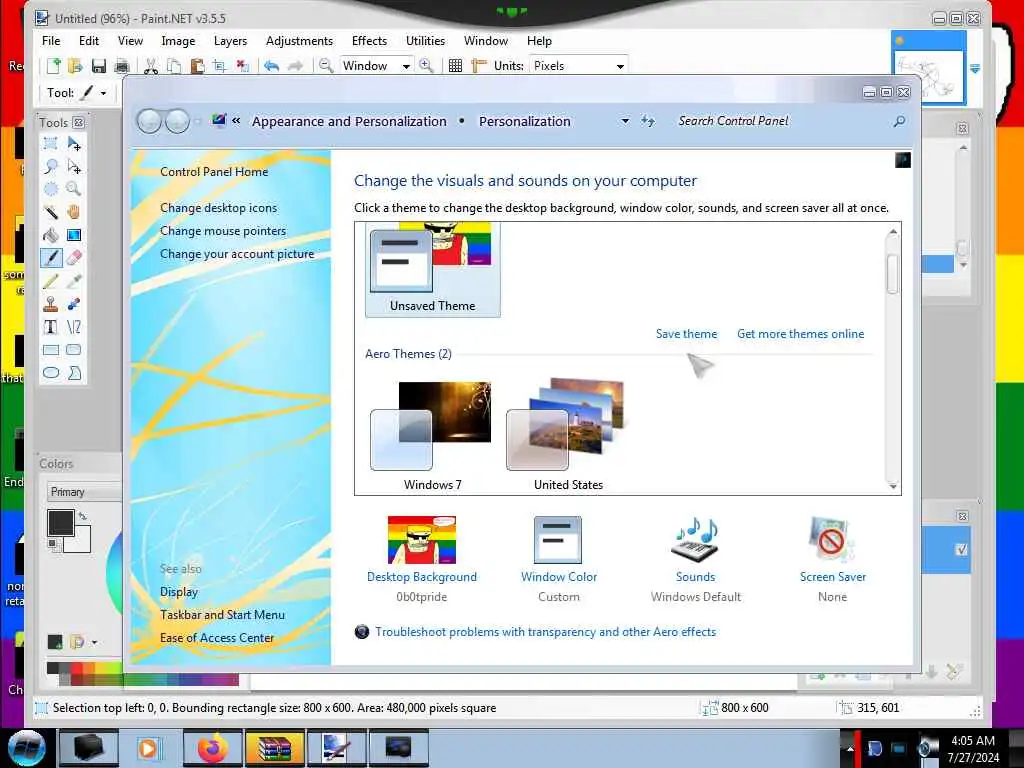Open Change desktop icons link
This screenshot has width=1024, height=768.
218,208
